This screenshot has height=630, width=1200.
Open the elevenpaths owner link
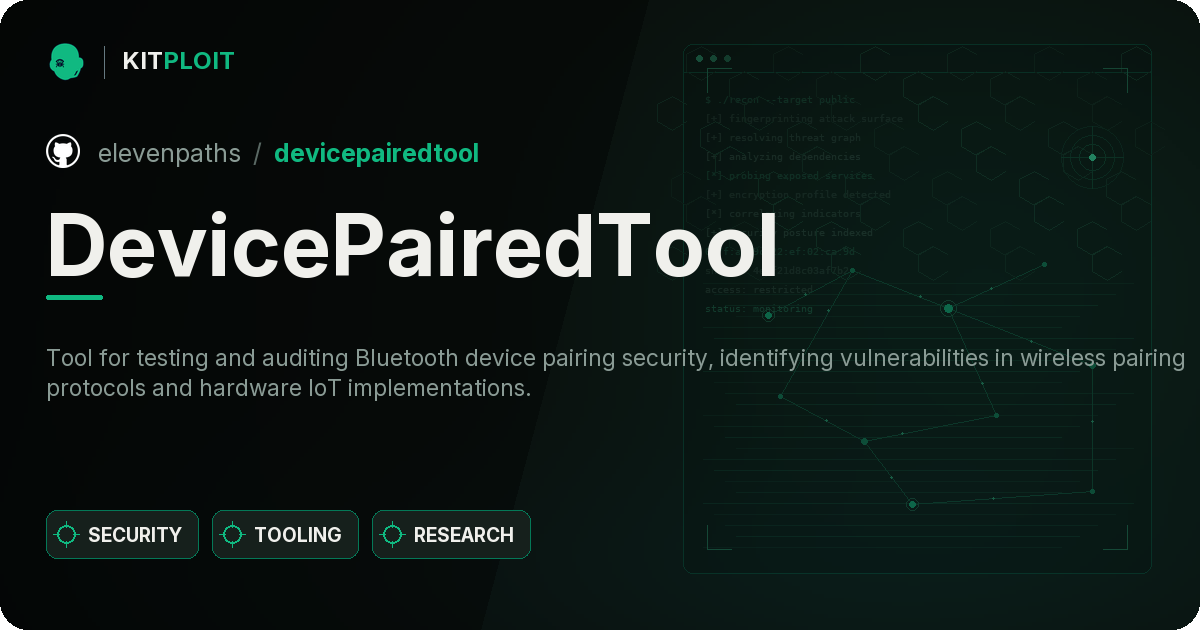point(169,153)
